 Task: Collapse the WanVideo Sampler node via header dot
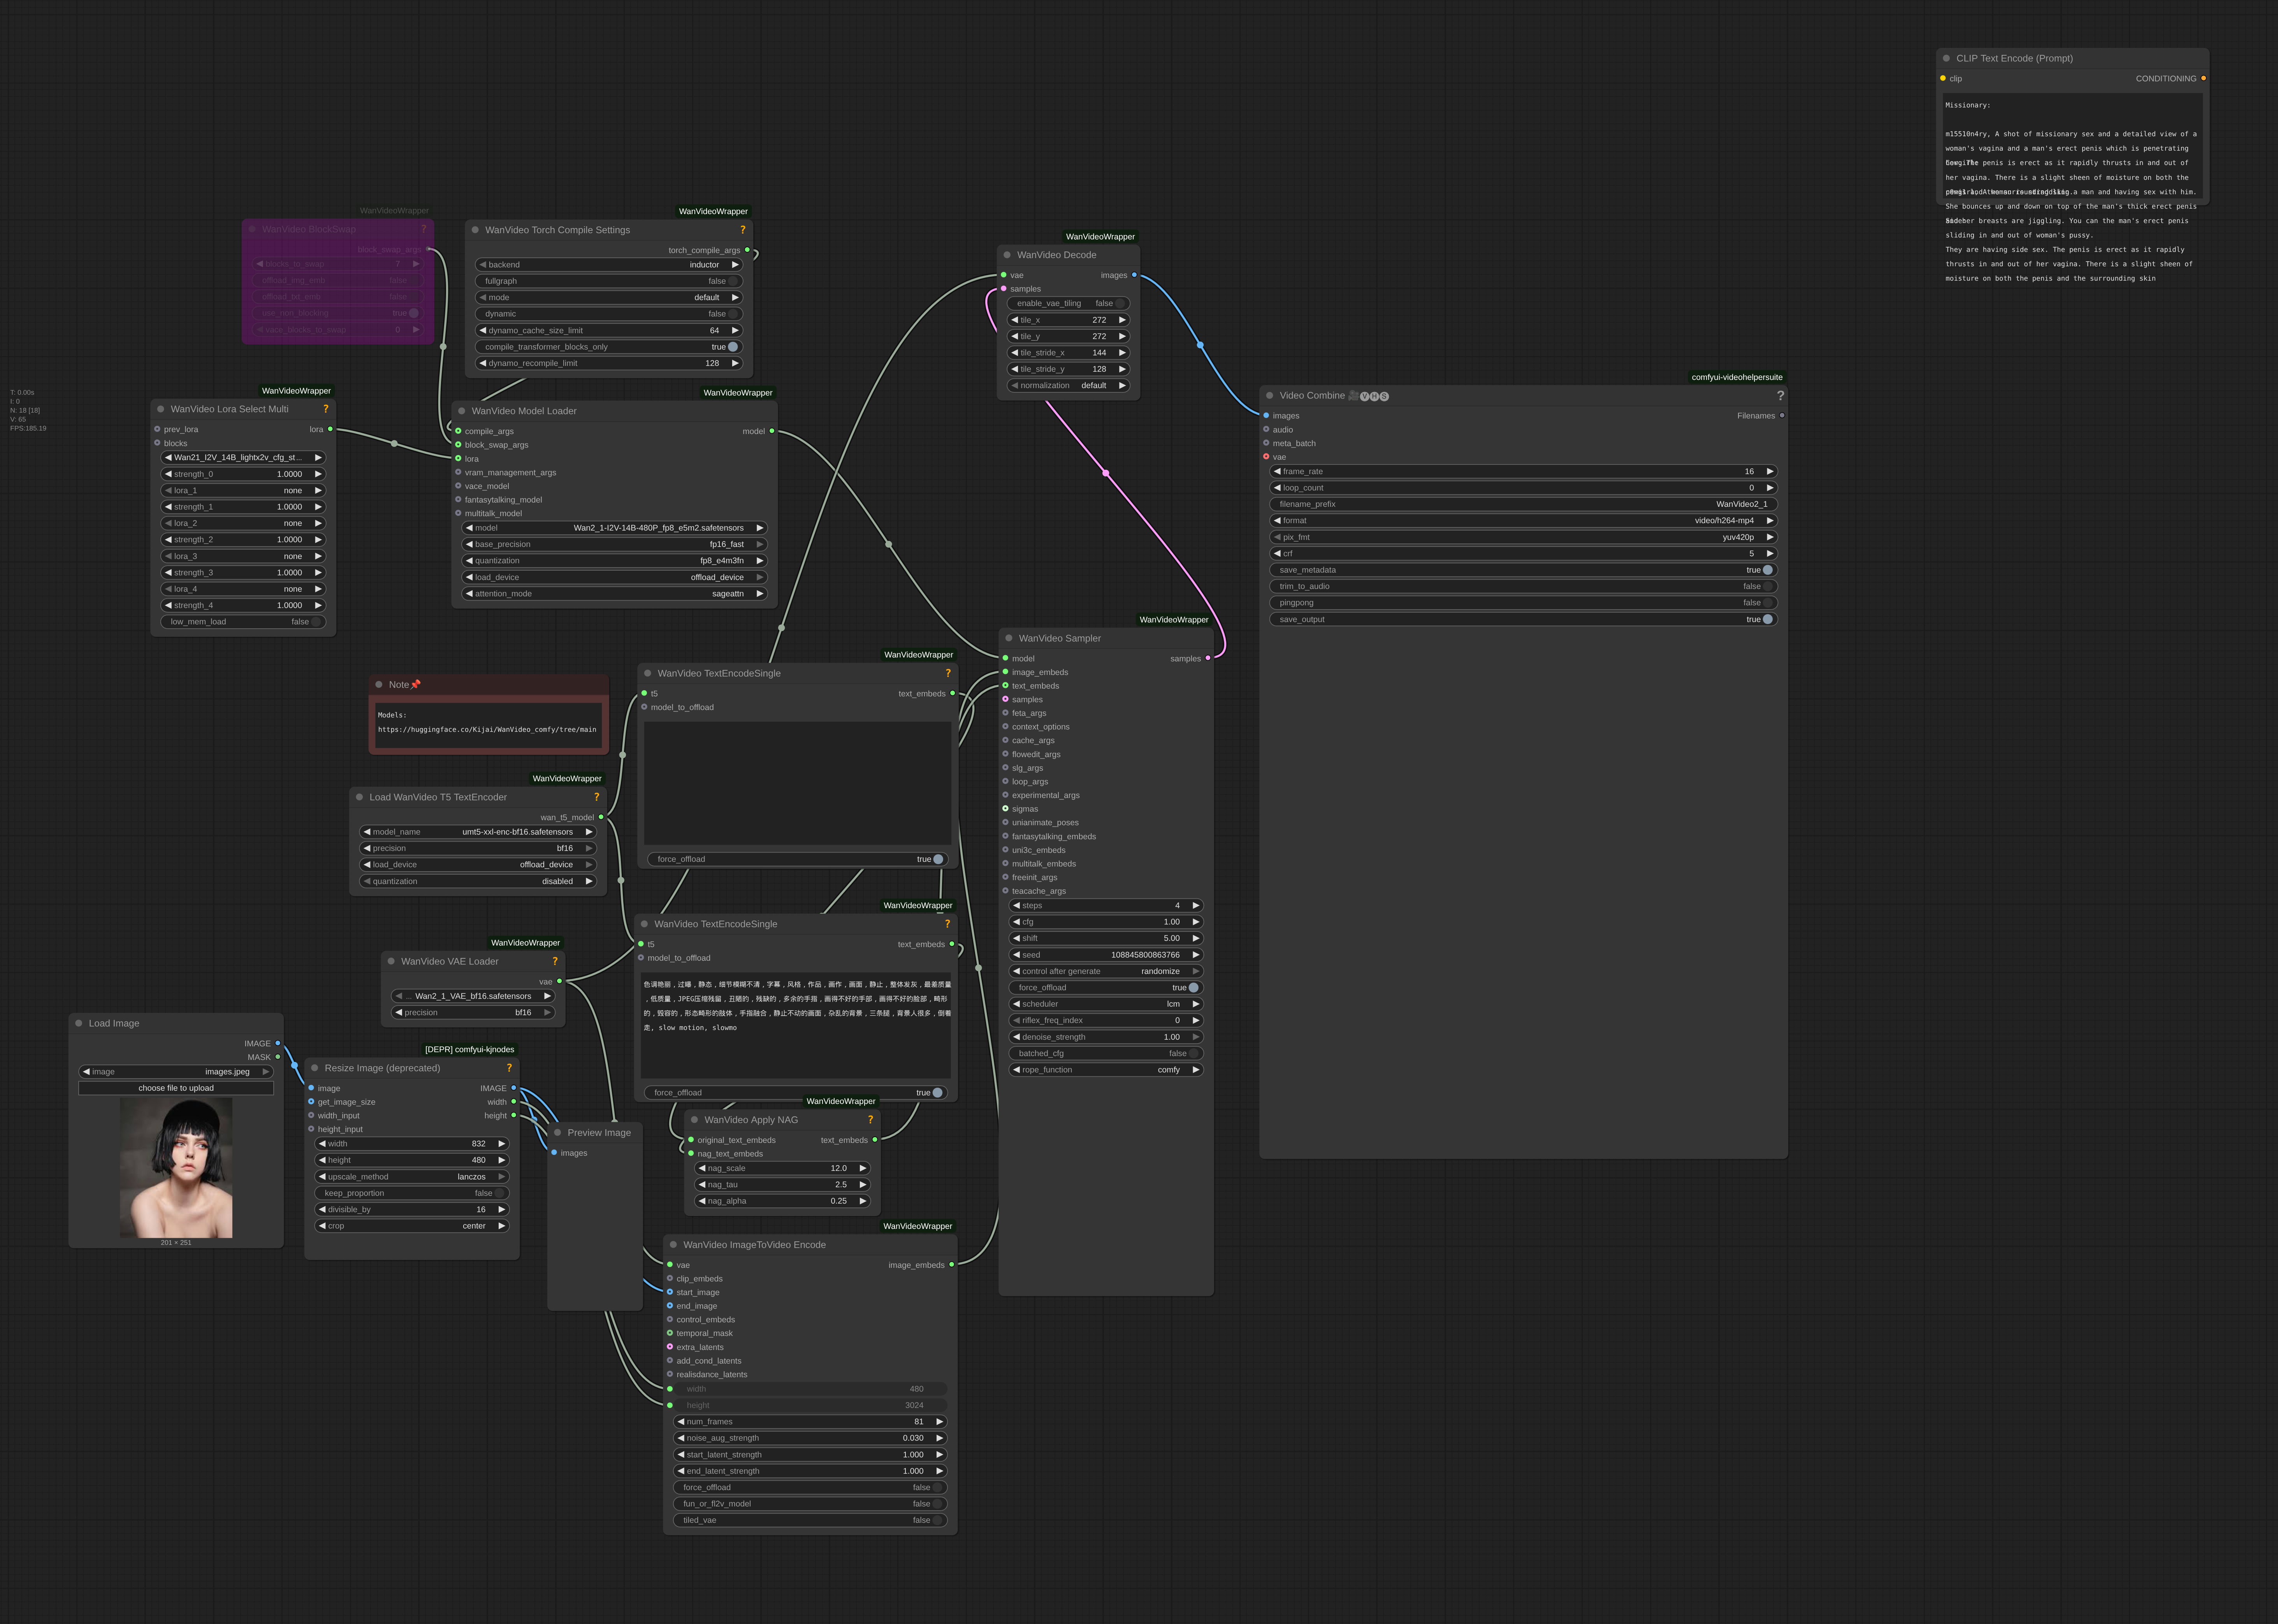tap(1009, 638)
